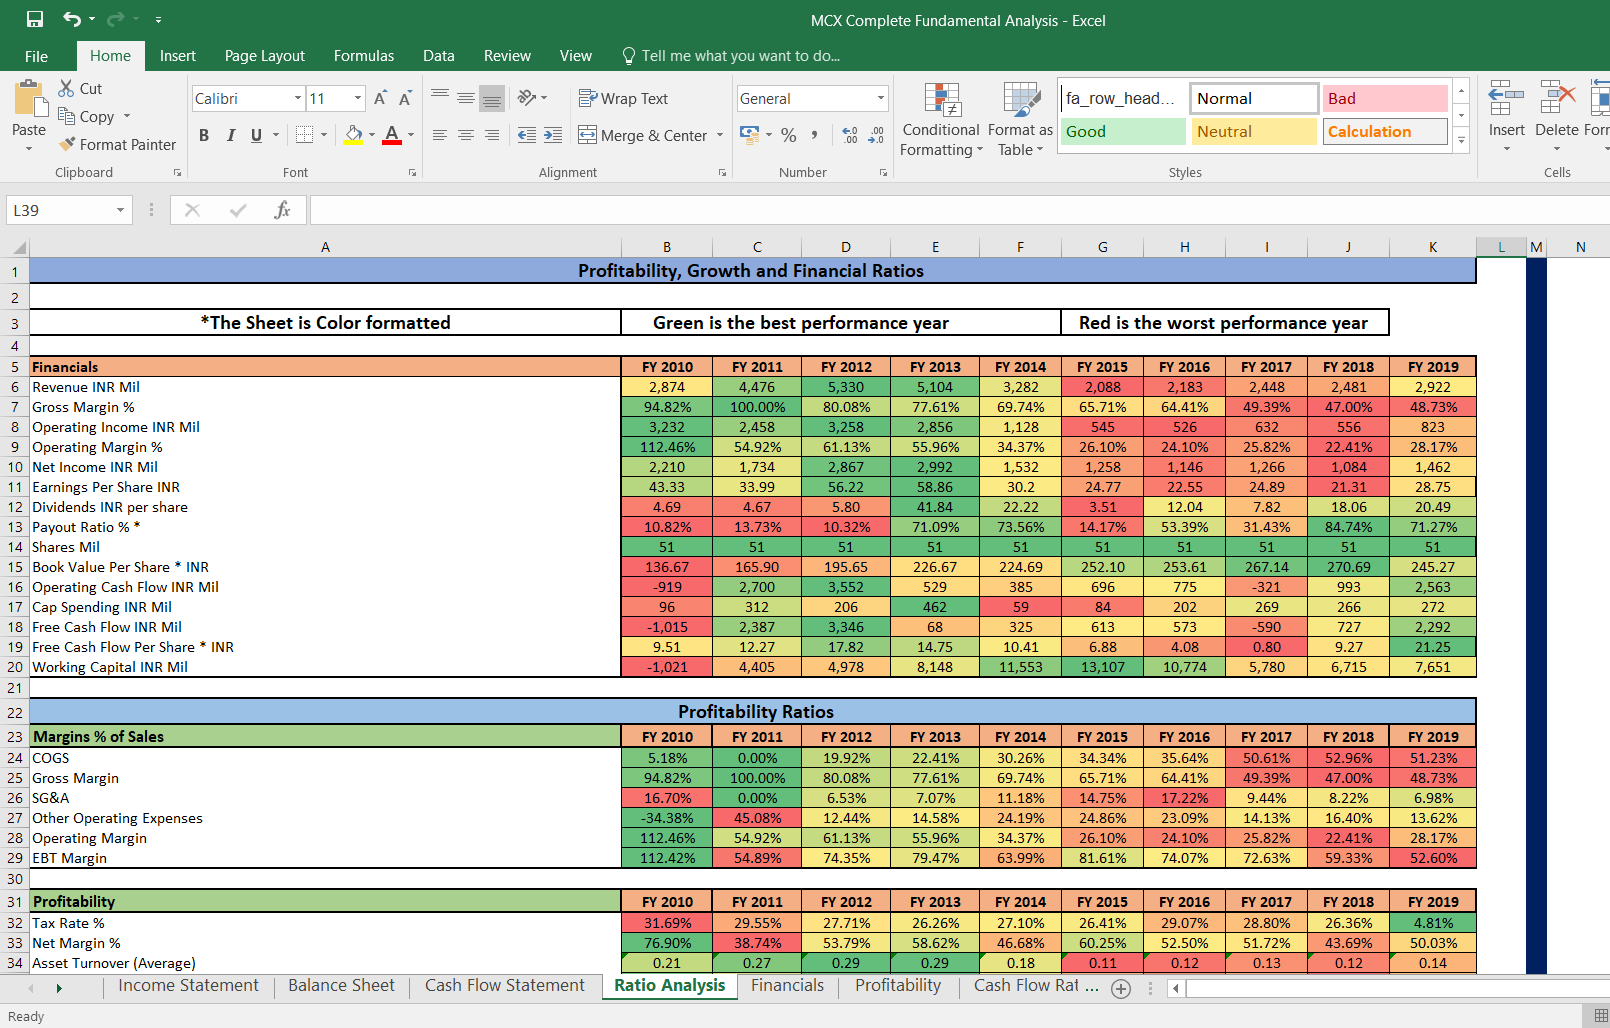Decrease the cell indent
Screen dimensions: 1610x1028
coord(527,135)
